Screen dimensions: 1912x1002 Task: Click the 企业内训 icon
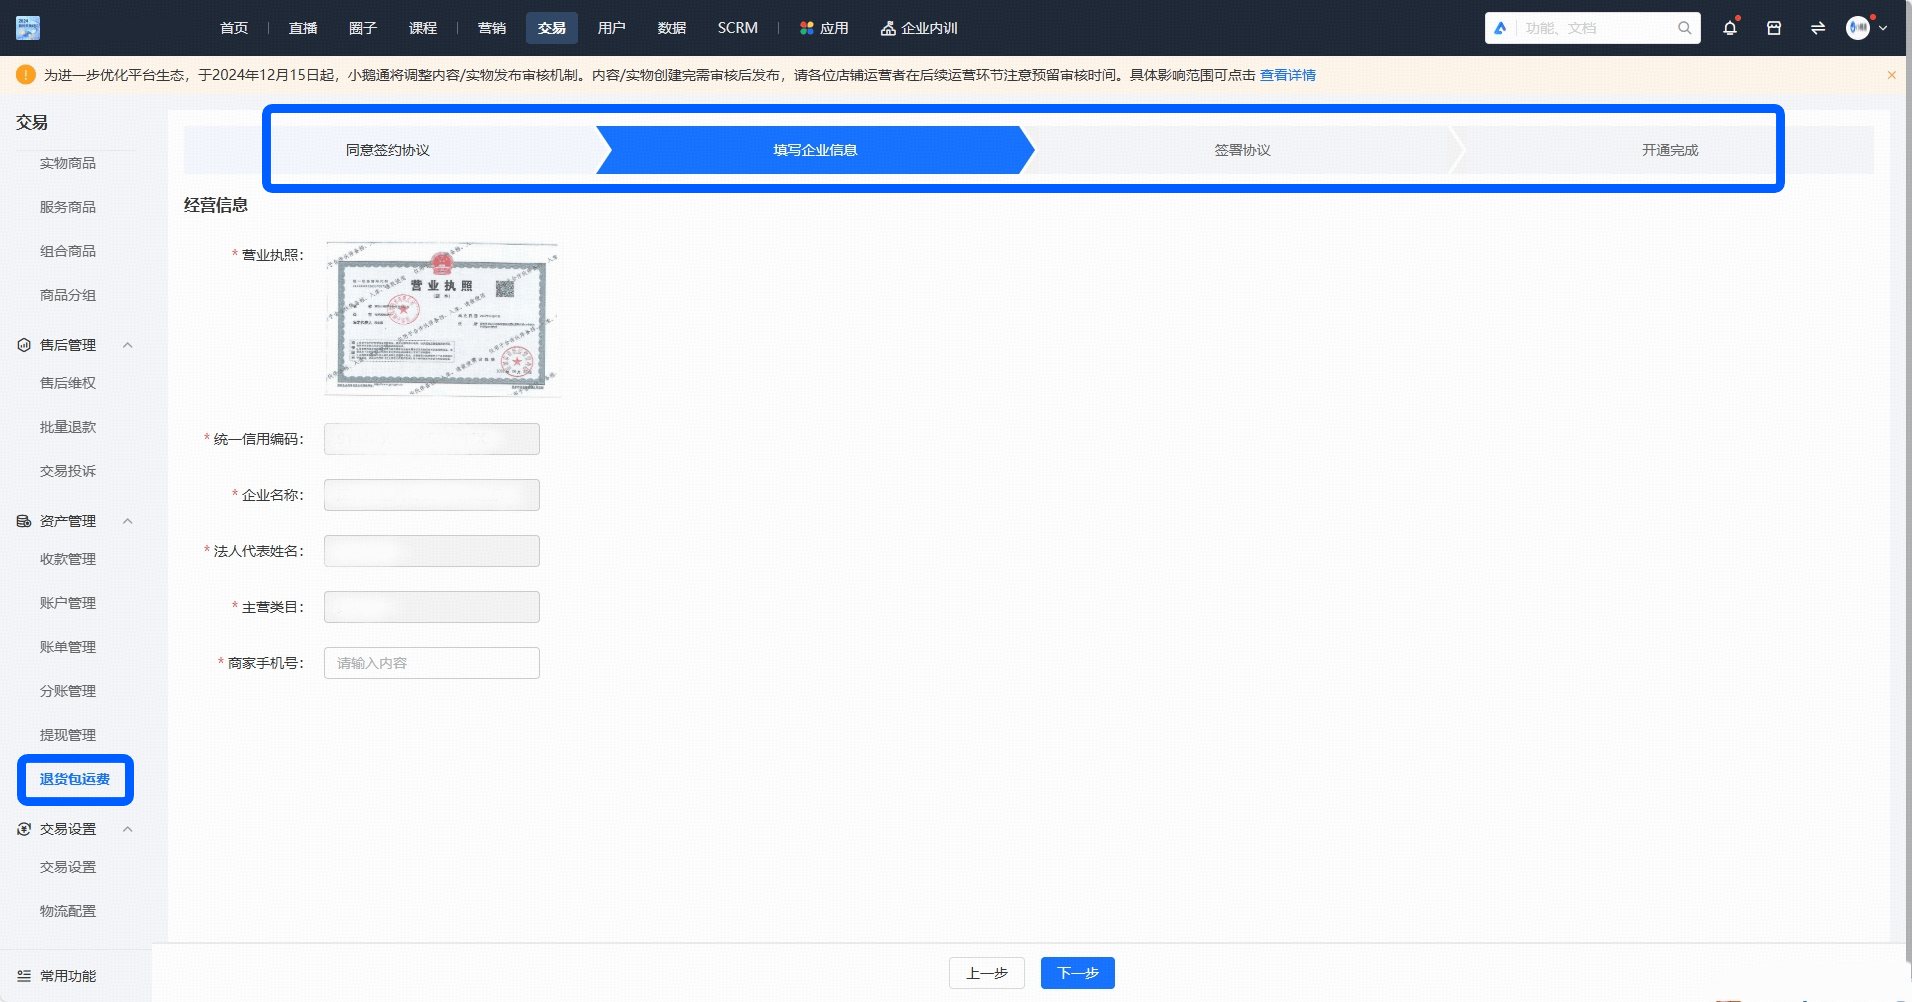click(x=888, y=28)
